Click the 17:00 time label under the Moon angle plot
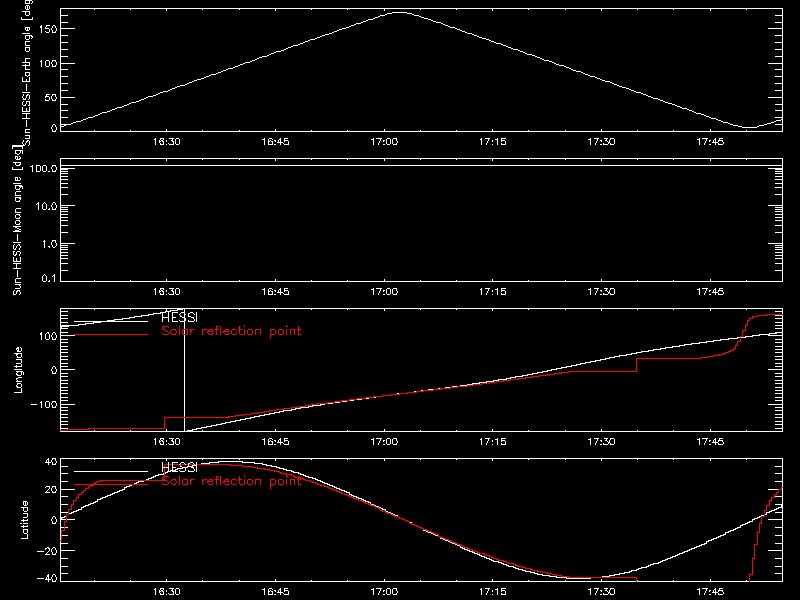800x600 pixels. (384, 292)
